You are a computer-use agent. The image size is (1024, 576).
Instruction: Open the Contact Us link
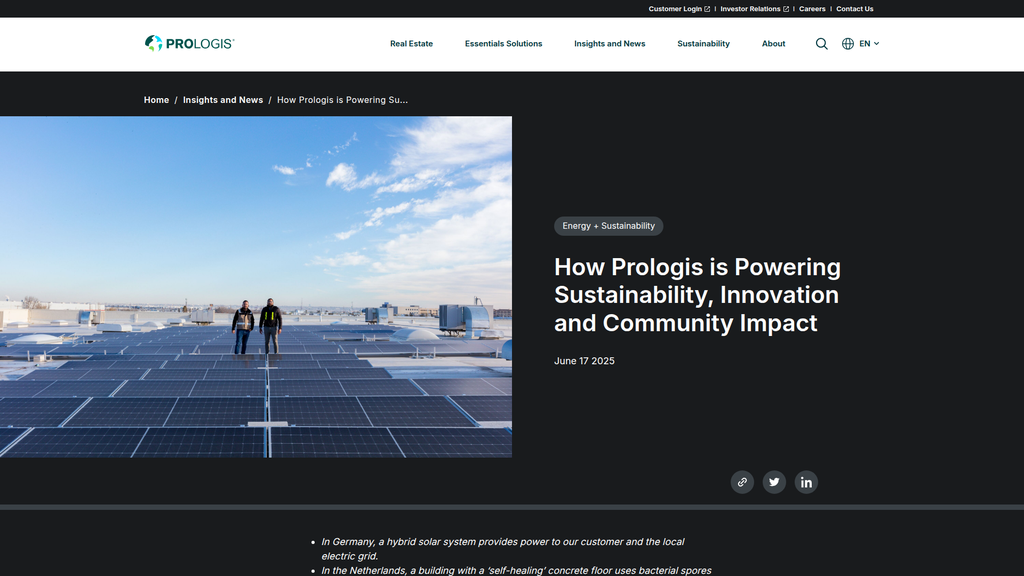854,9
